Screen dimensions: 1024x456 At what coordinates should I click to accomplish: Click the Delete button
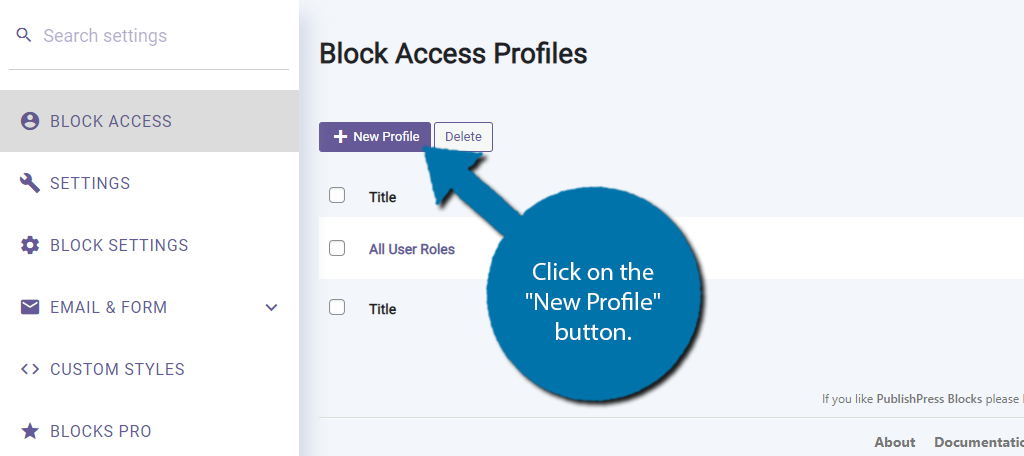[463, 137]
